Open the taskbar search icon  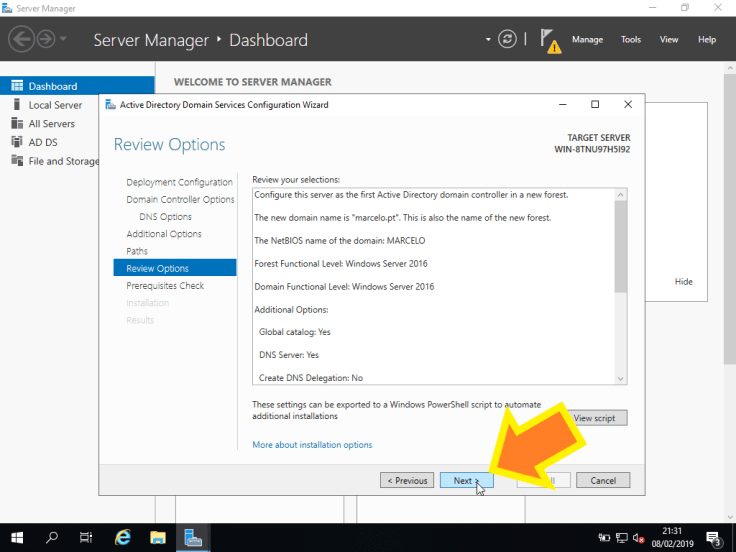52,537
